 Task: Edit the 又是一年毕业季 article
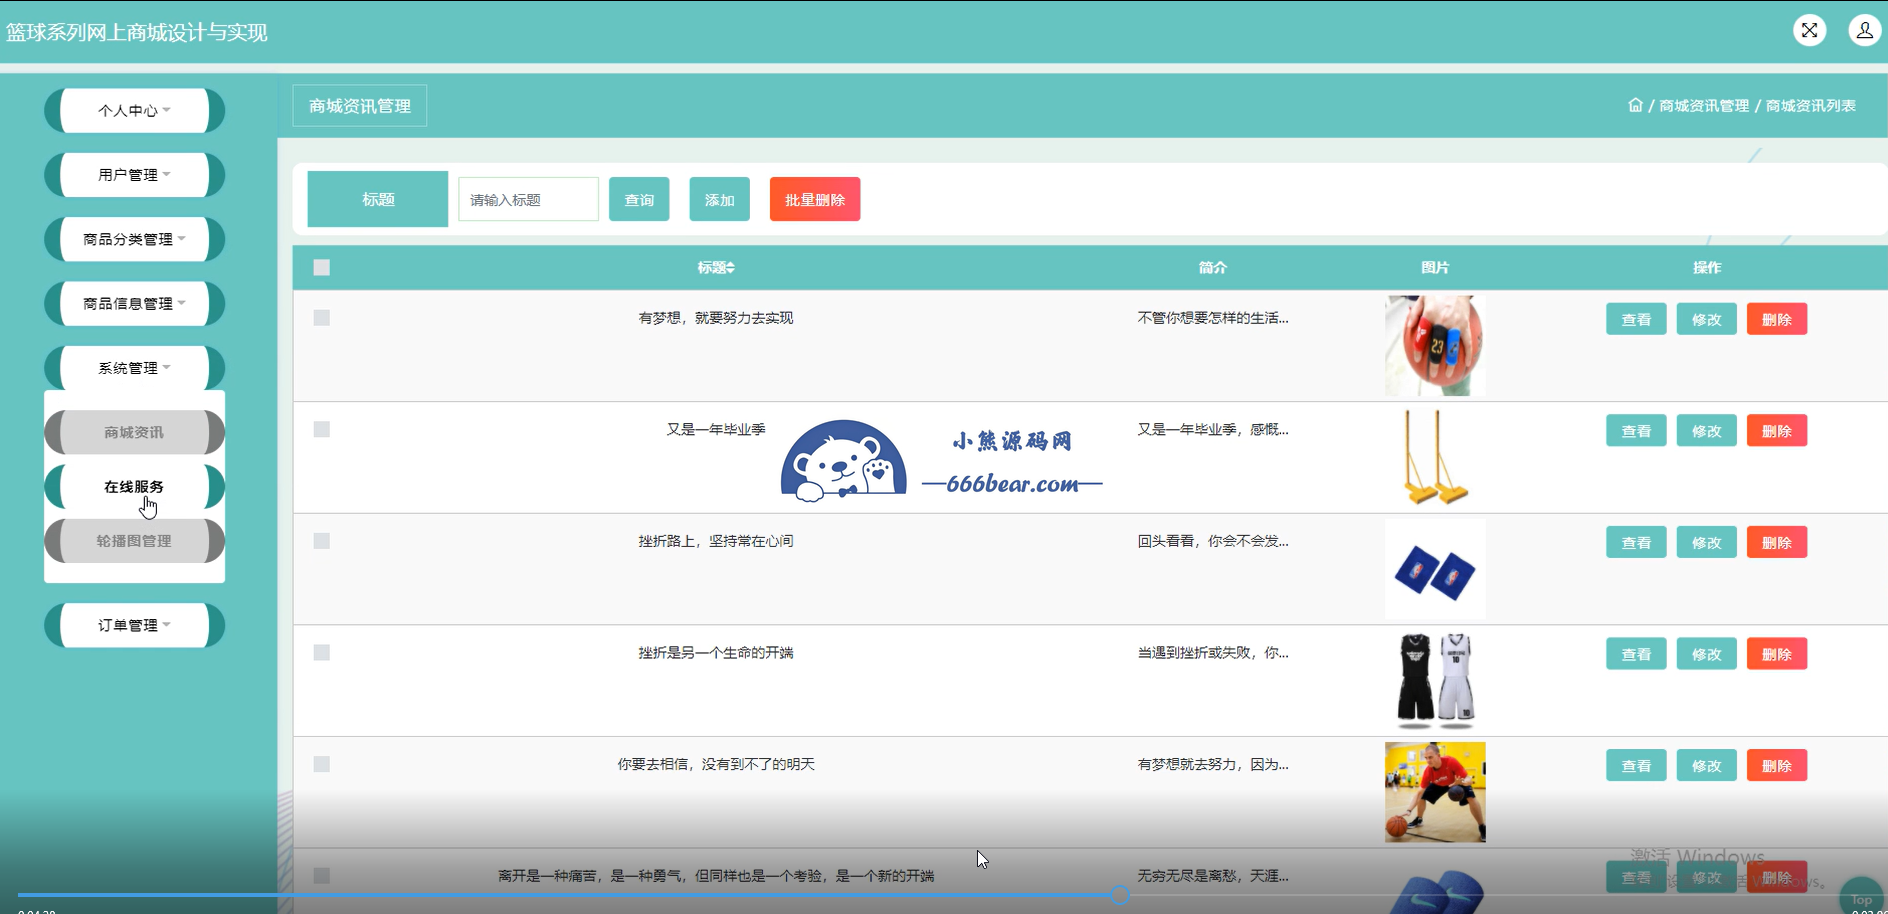(x=1706, y=431)
